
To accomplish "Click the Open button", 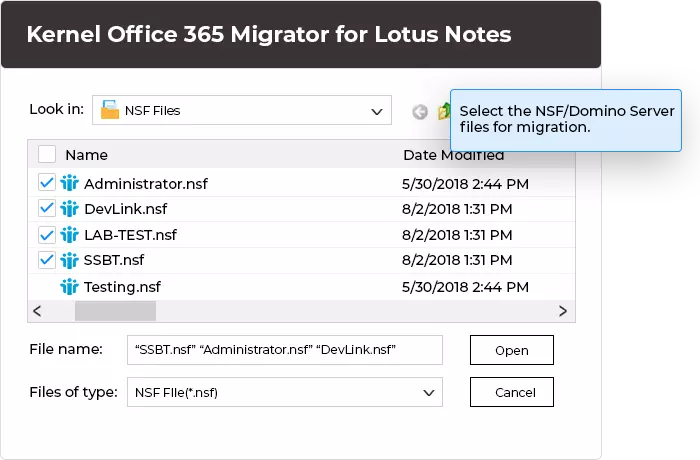I will [512, 350].
